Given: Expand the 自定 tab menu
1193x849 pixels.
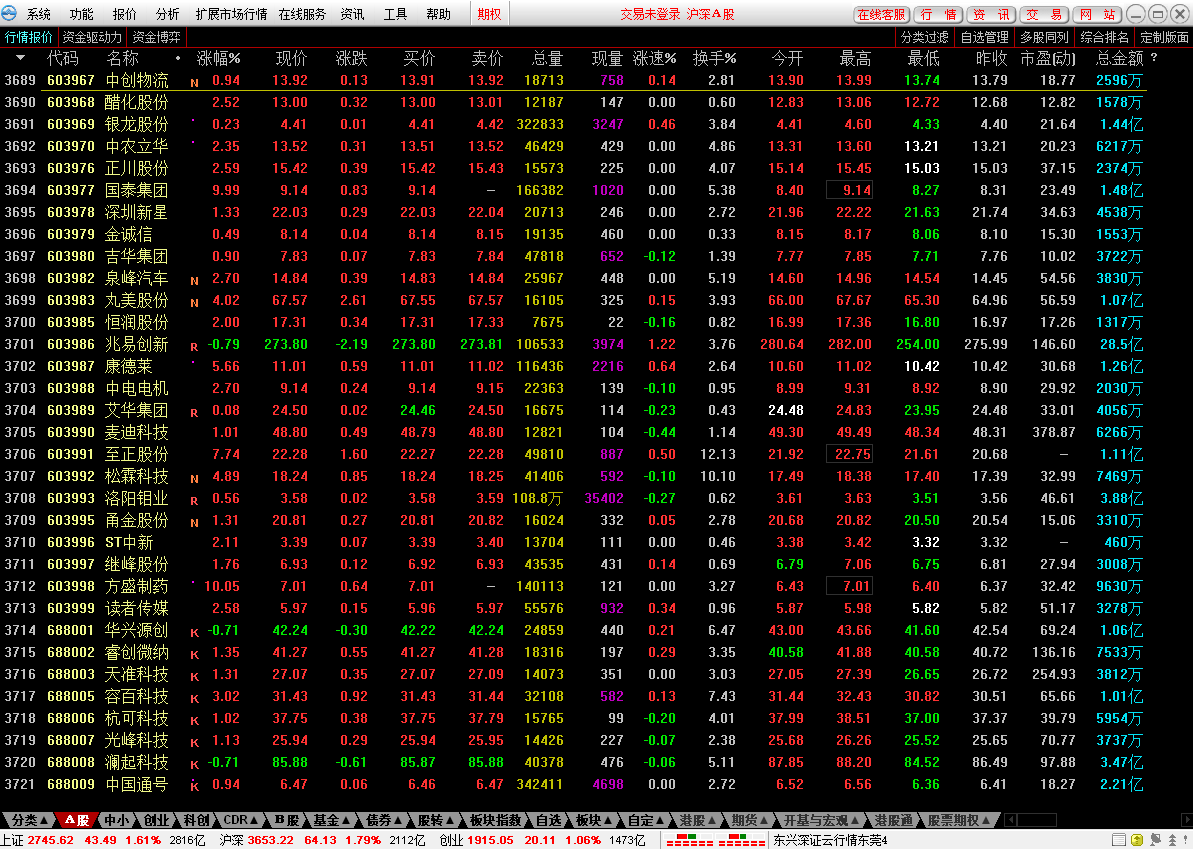Looking at the screenshot, I should pos(660,820).
